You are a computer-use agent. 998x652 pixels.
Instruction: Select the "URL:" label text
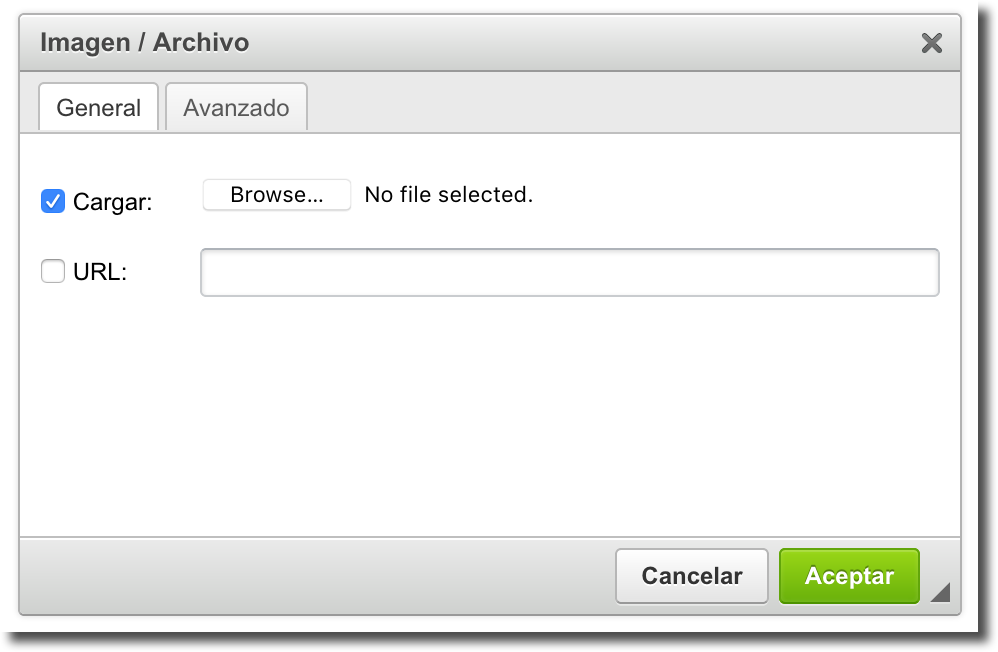tap(100, 271)
